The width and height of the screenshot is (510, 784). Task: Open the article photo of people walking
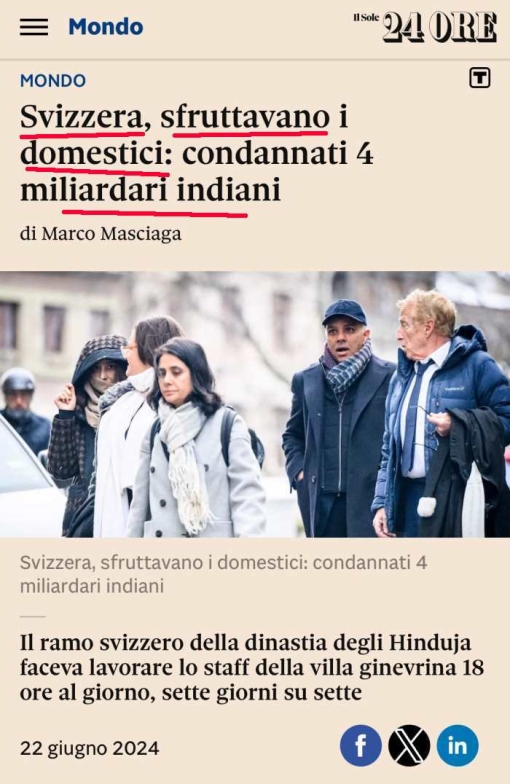click(255, 404)
